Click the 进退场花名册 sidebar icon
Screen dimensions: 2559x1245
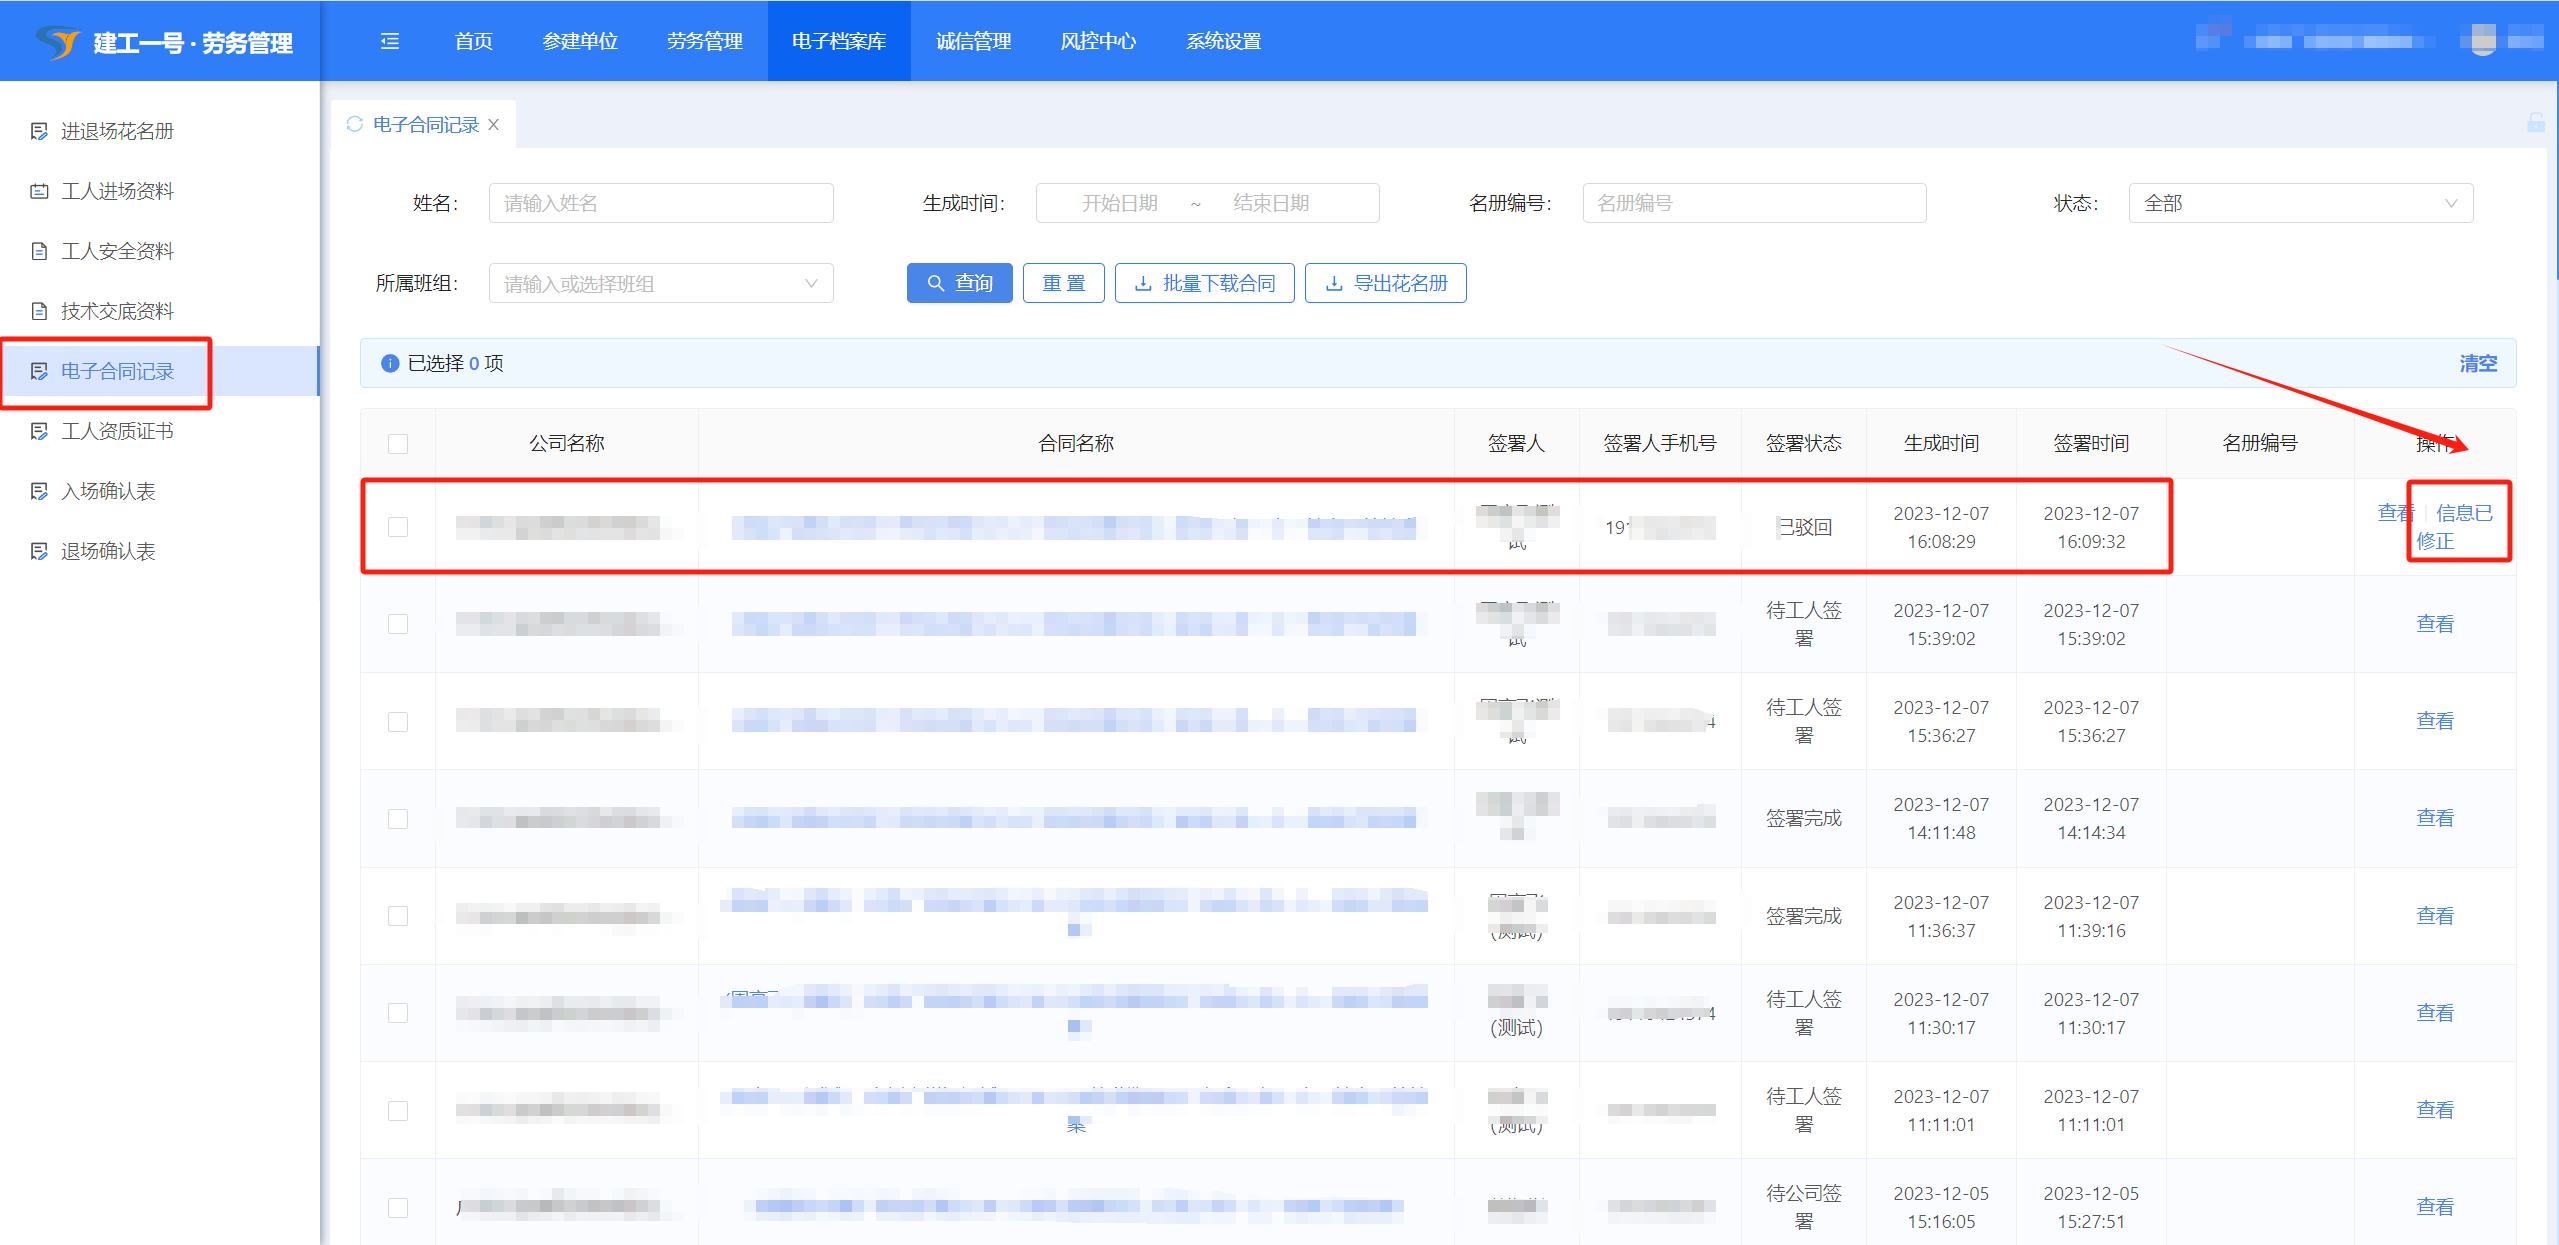point(39,131)
